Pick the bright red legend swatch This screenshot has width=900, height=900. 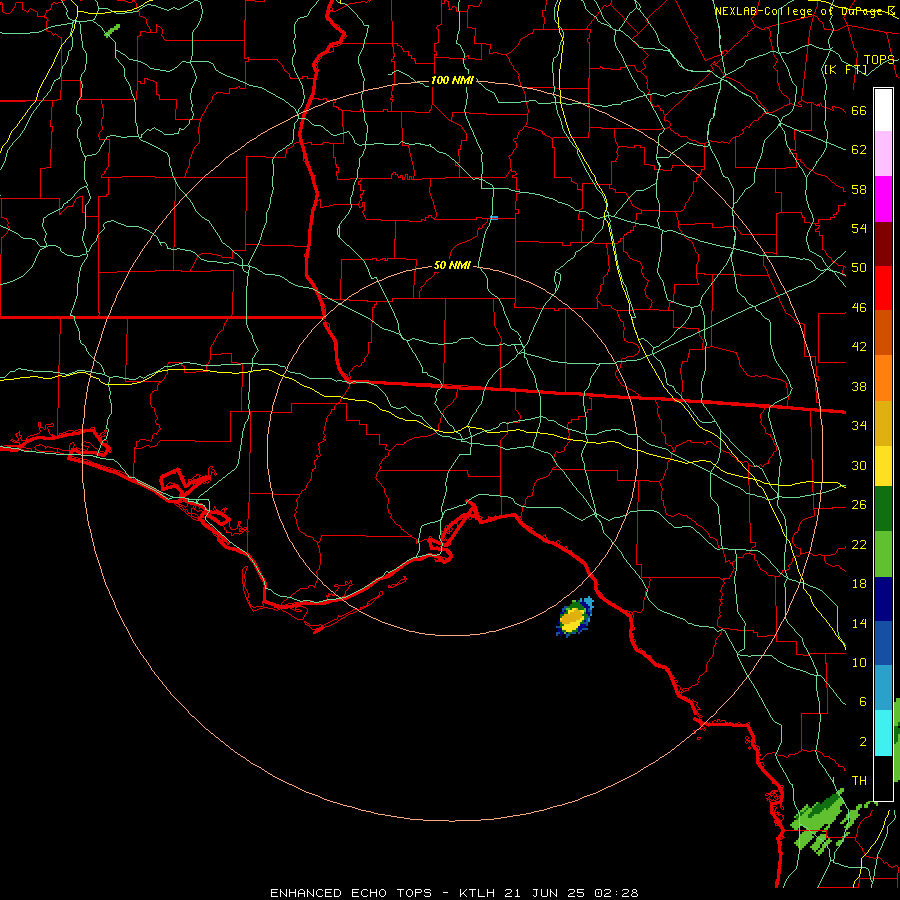883,288
